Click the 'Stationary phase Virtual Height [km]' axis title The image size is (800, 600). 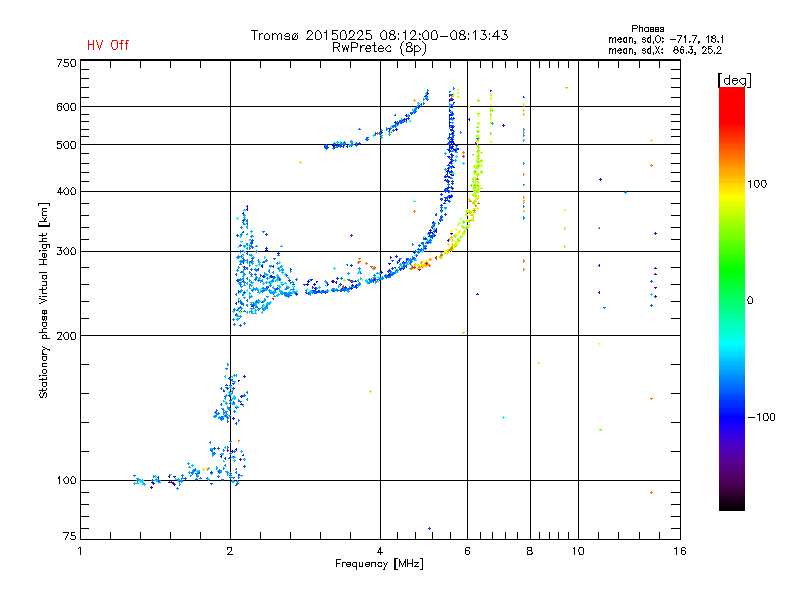click(x=44, y=300)
